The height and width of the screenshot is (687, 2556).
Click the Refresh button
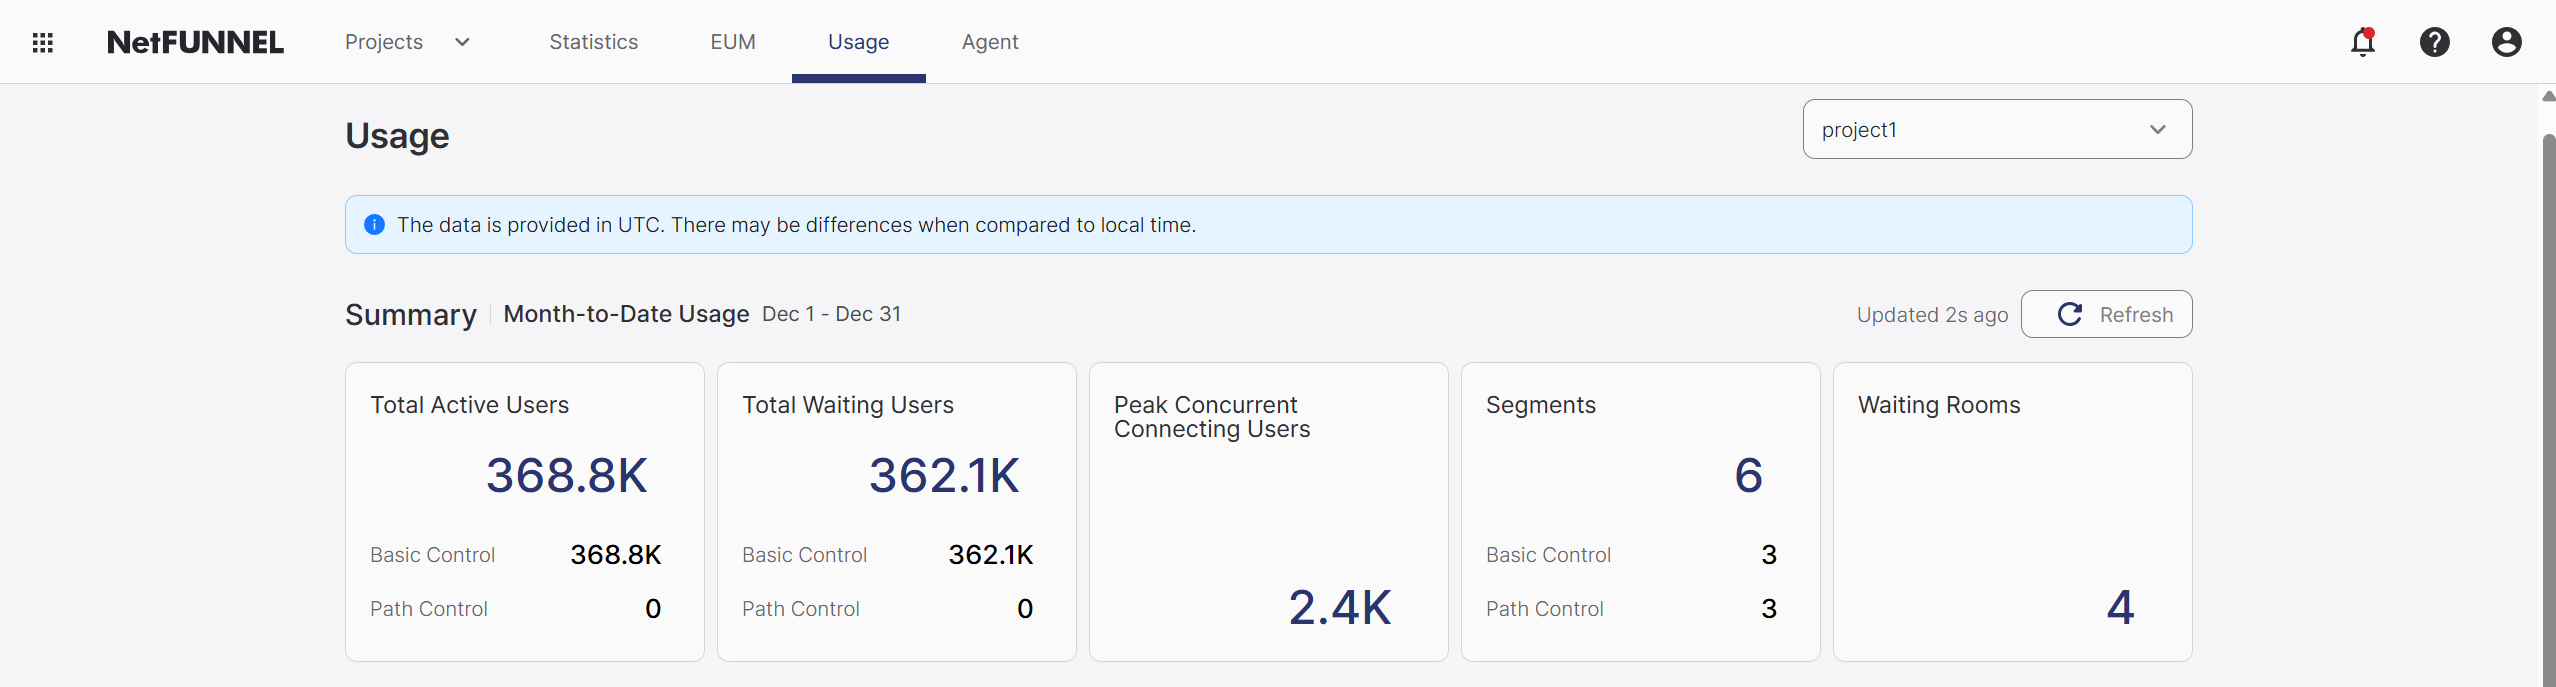point(2106,314)
